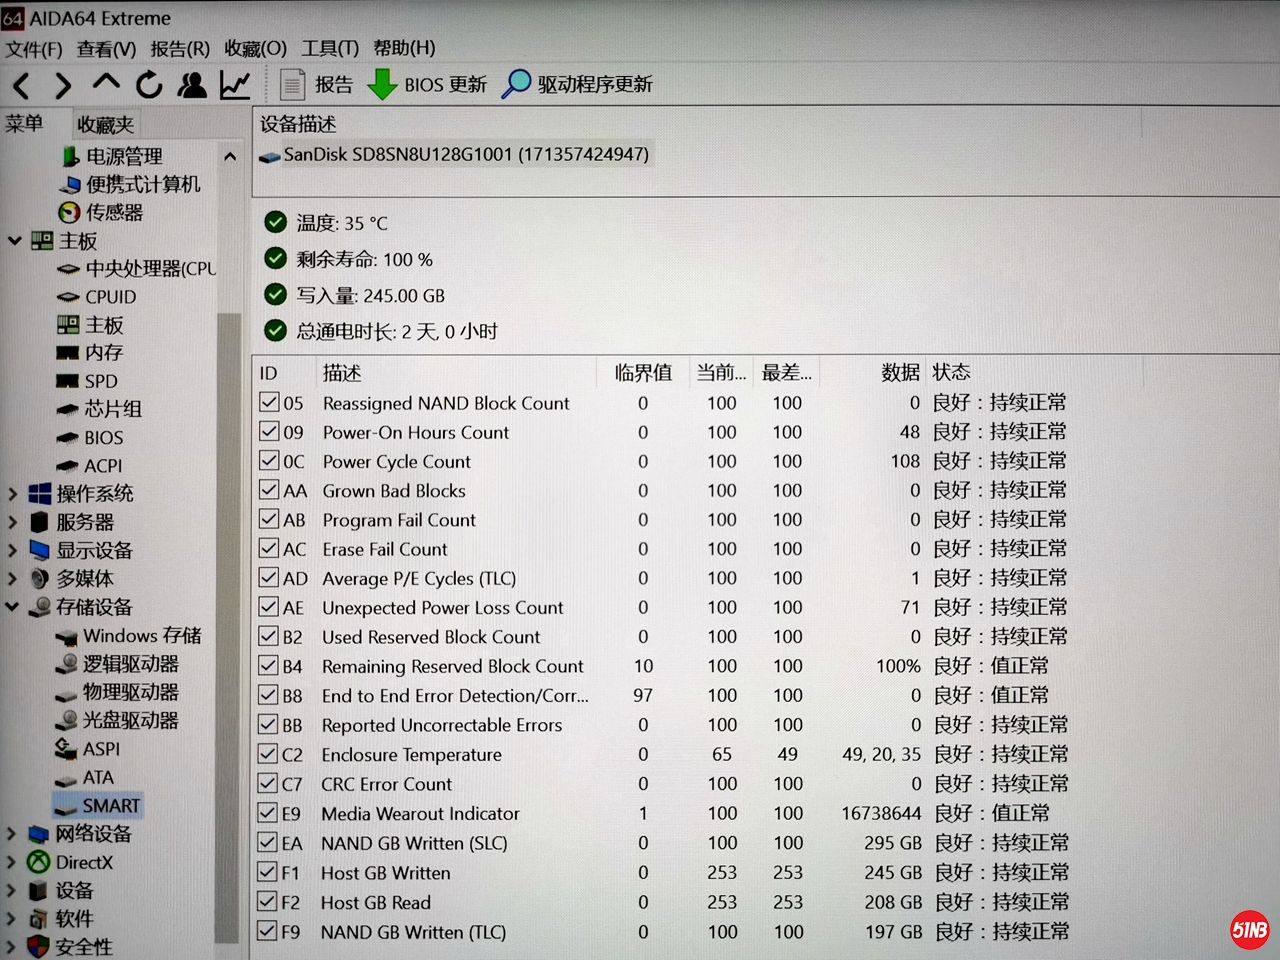Click the Back navigation arrow

(x=22, y=85)
